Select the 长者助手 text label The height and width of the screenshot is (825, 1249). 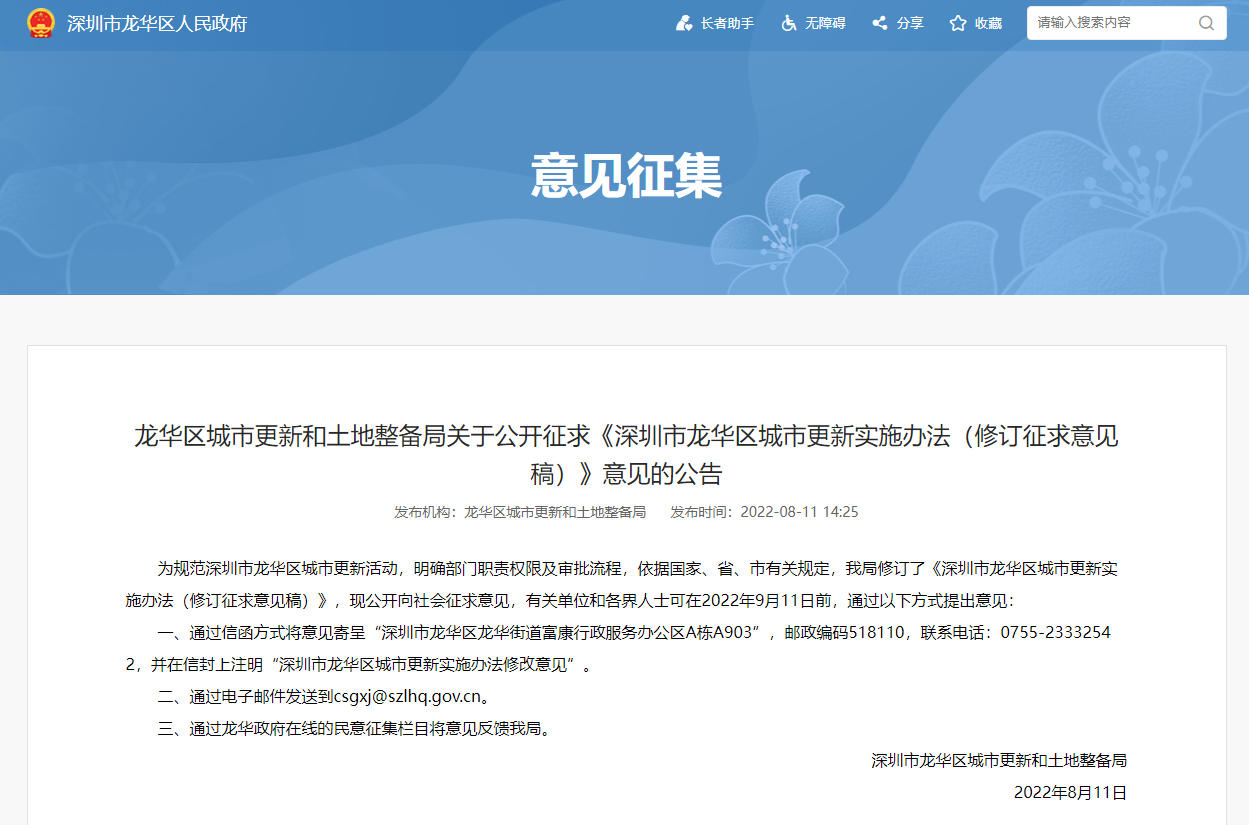(727, 23)
